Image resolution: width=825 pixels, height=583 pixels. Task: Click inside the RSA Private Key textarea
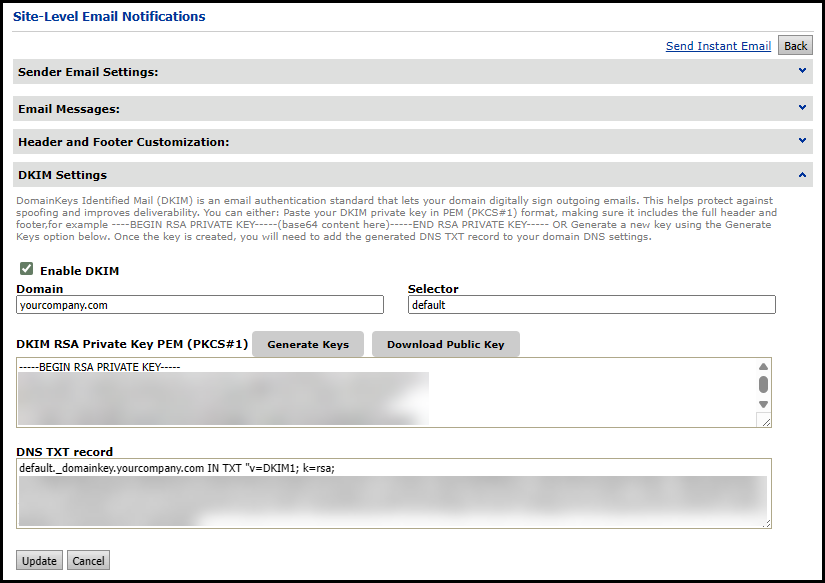(x=384, y=392)
